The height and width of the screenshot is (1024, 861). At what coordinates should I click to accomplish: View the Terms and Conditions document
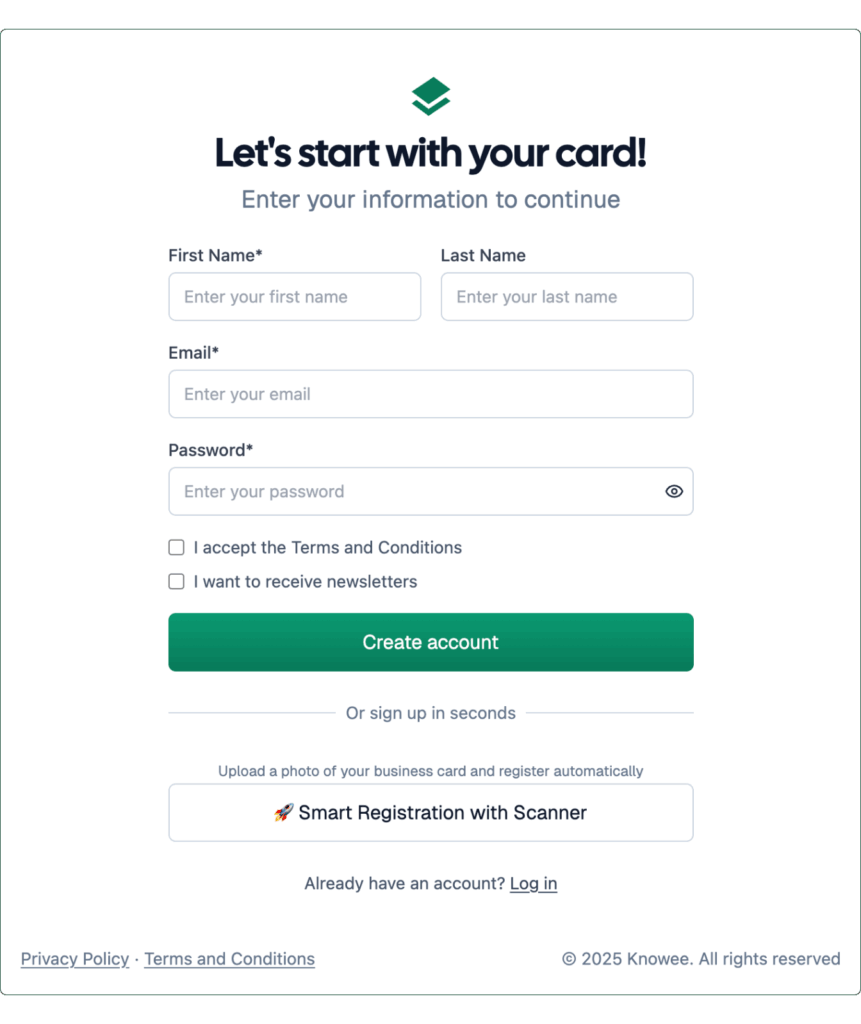click(229, 958)
